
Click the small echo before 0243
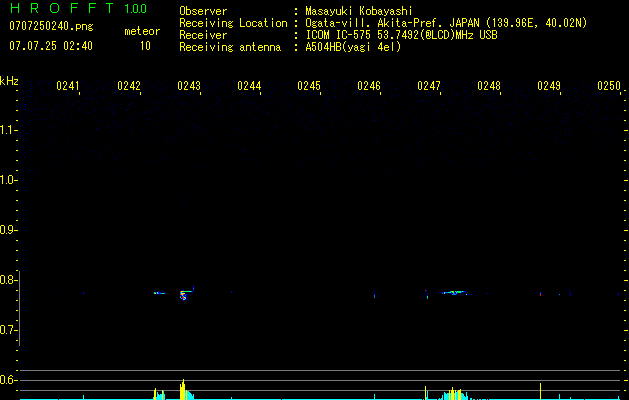pyautogui.click(x=159, y=293)
